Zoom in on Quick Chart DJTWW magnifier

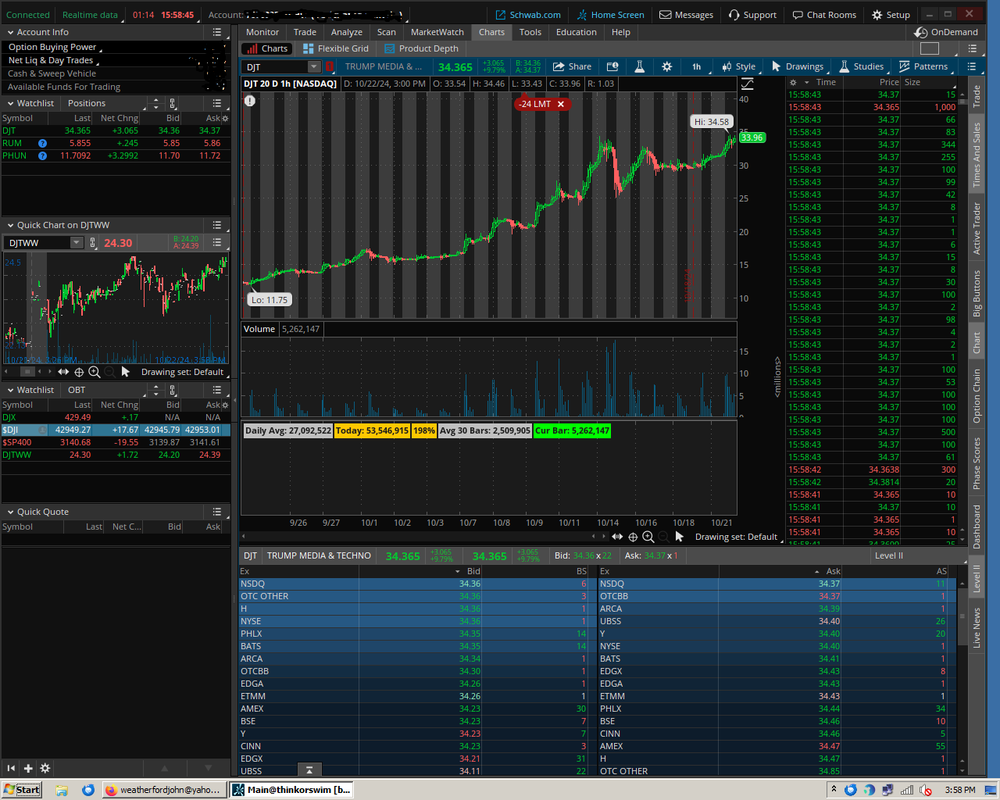[94, 372]
